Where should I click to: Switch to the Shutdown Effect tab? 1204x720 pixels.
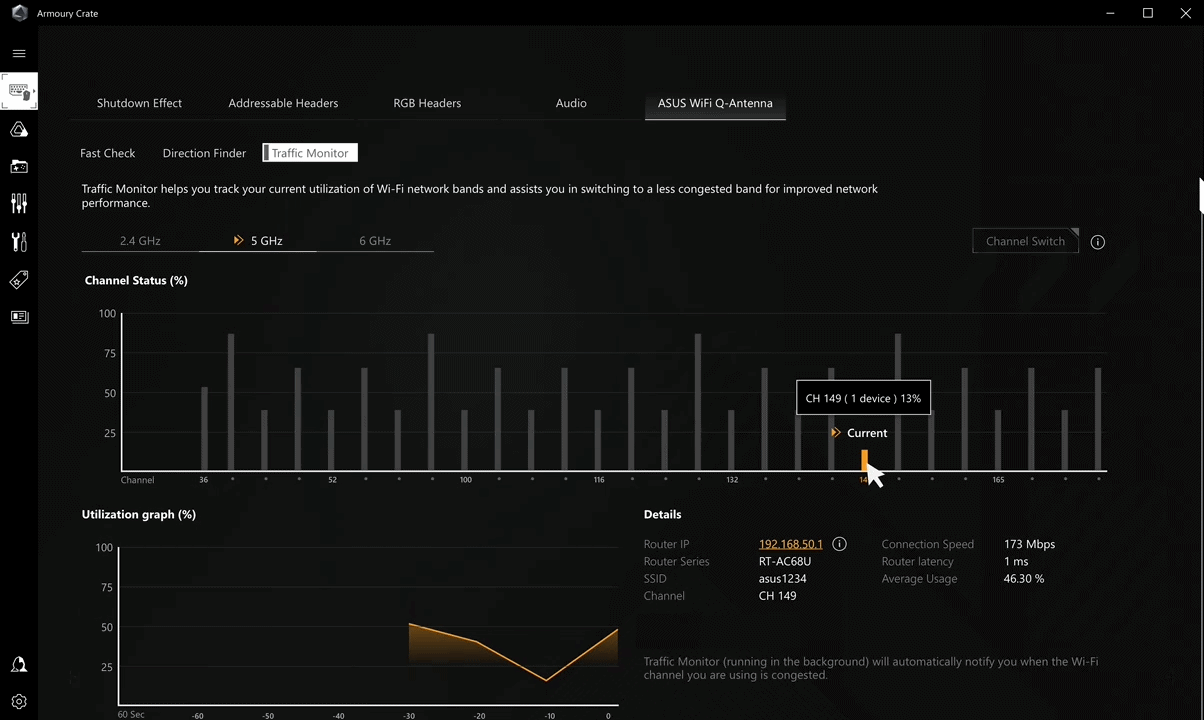(139, 103)
